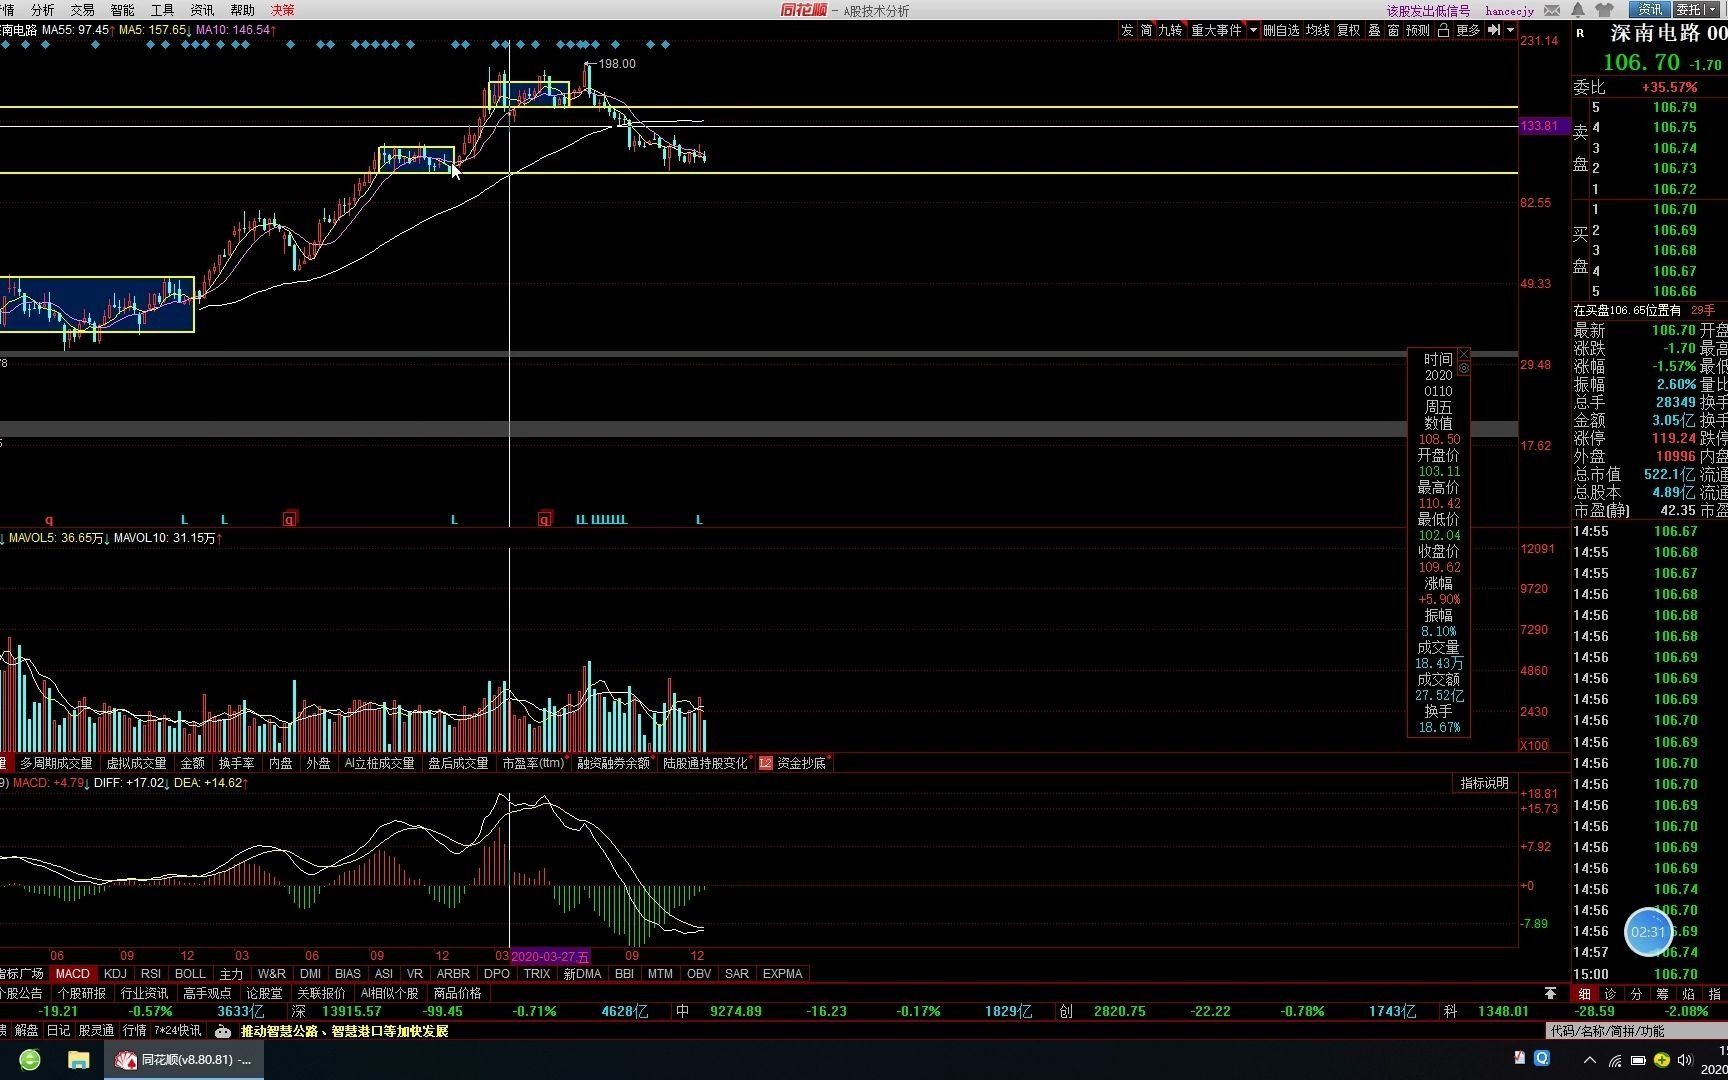Screen dimensions: 1728x1080
Task: Toggle the 九转 indicator
Action: coord(1170,31)
